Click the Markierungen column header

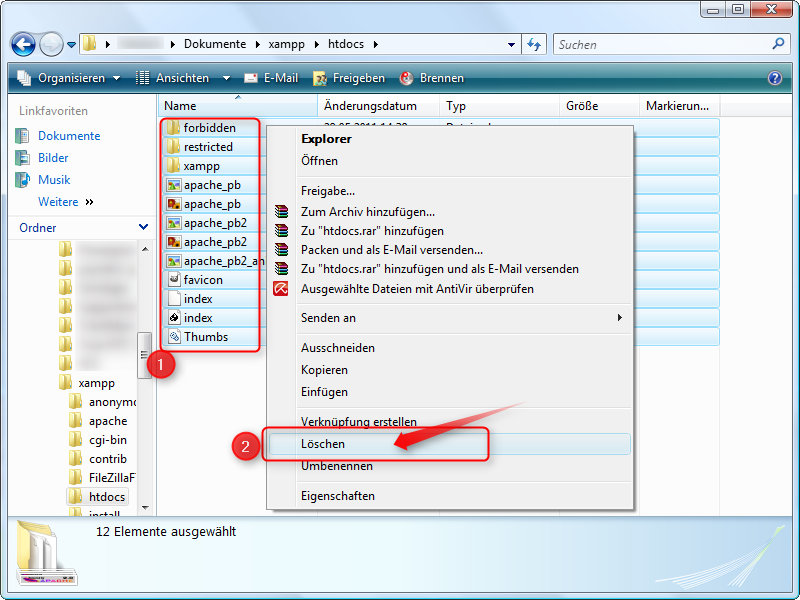click(679, 106)
